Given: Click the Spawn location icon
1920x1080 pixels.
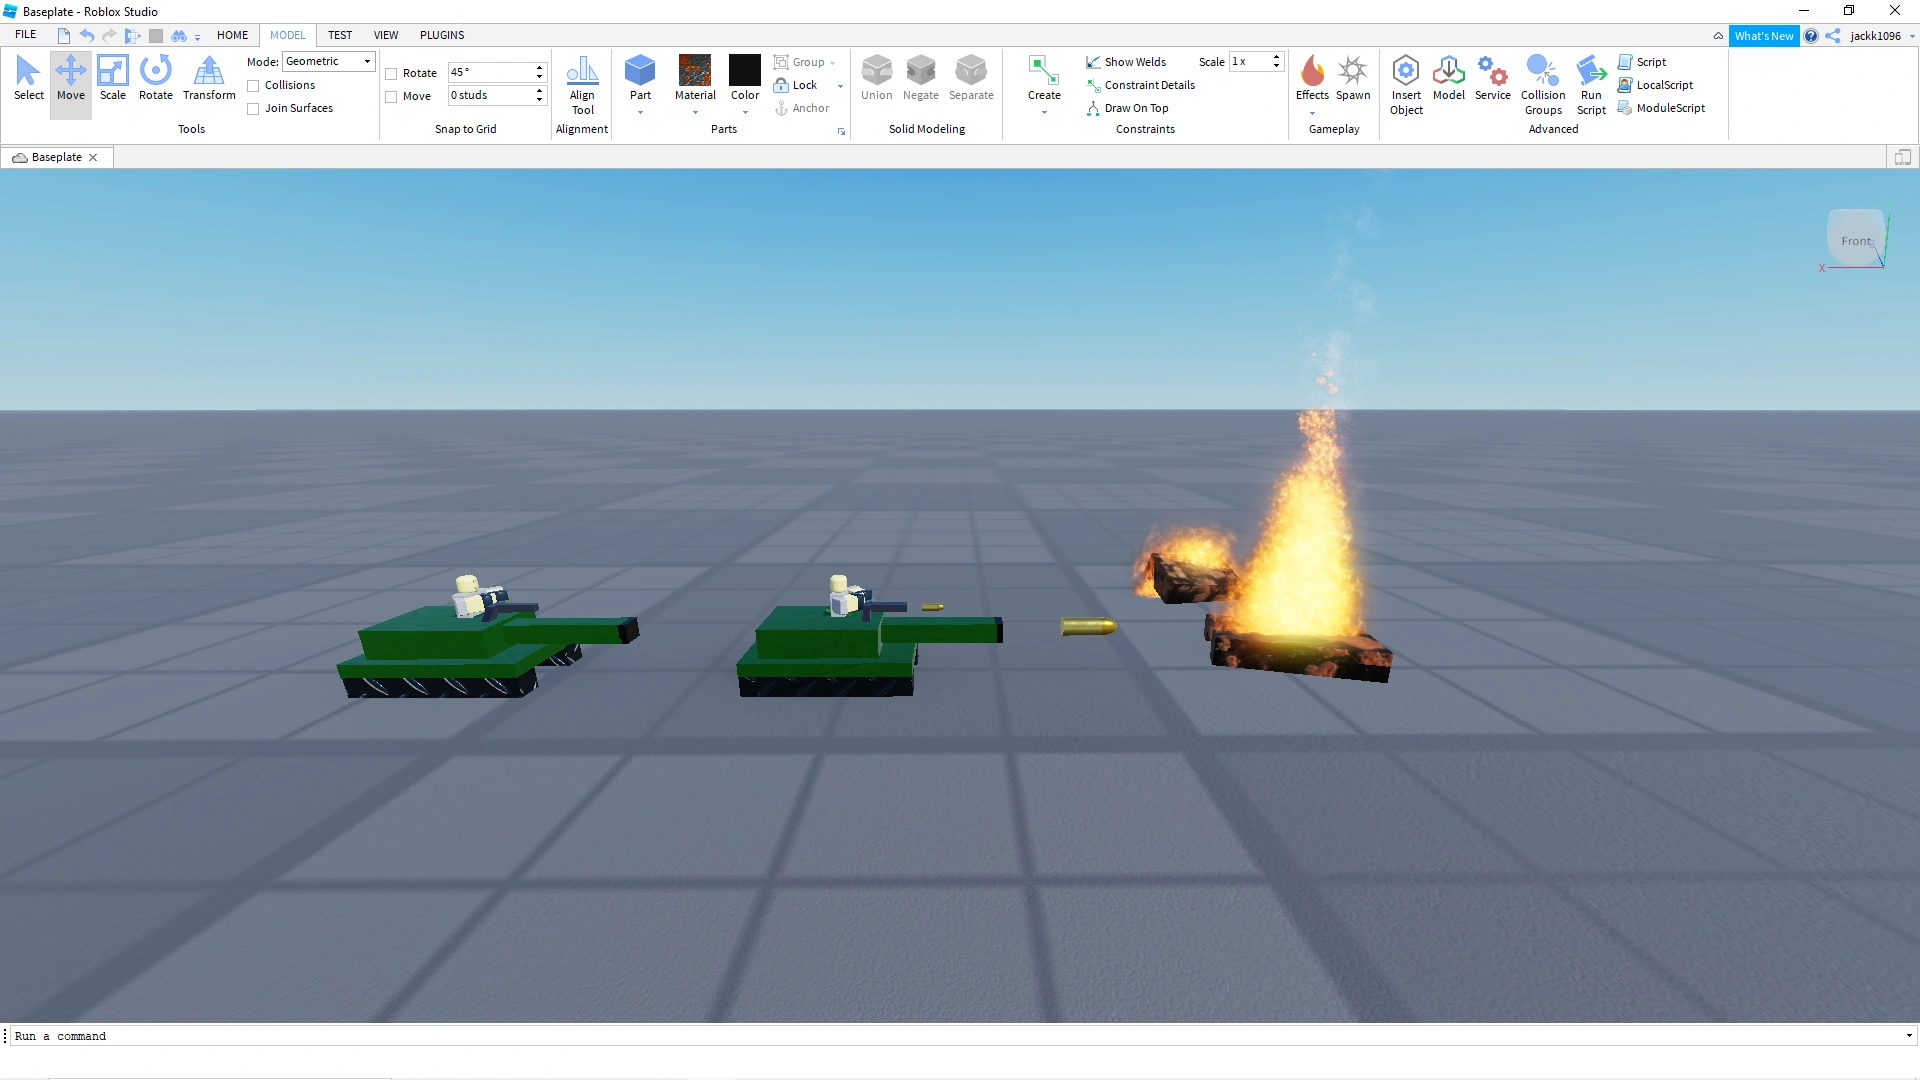Looking at the screenshot, I should pos(1353,72).
